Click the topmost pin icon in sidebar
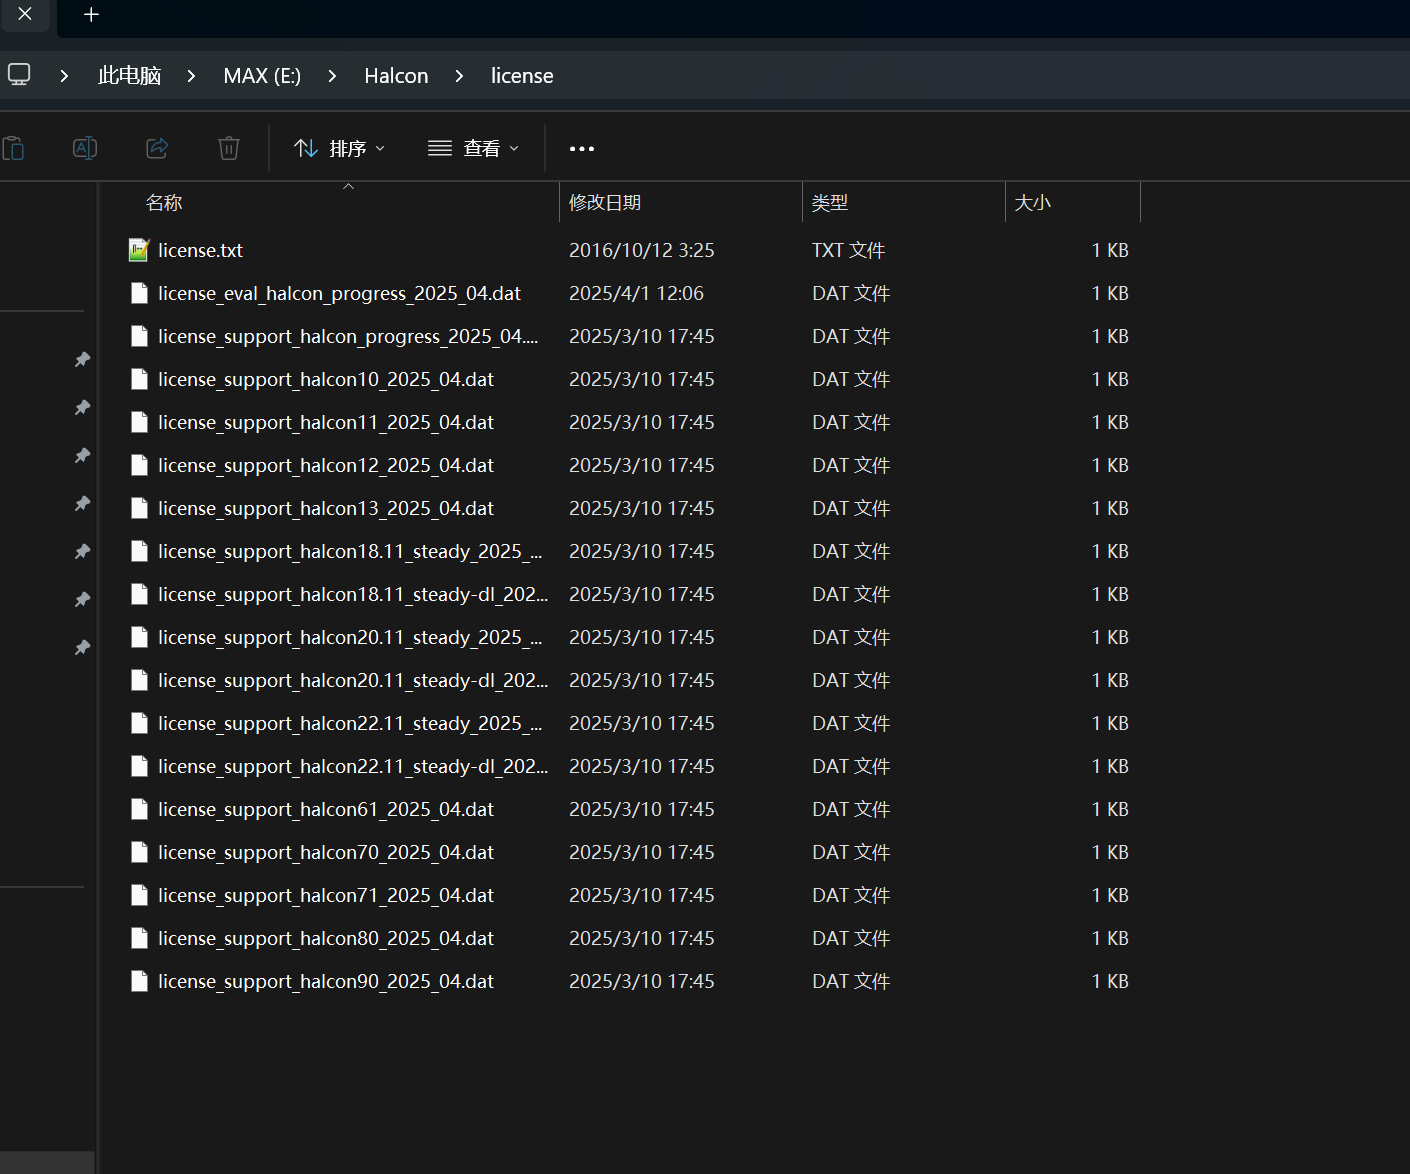Viewport: 1410px width, 1174px height. pos(82,359)
